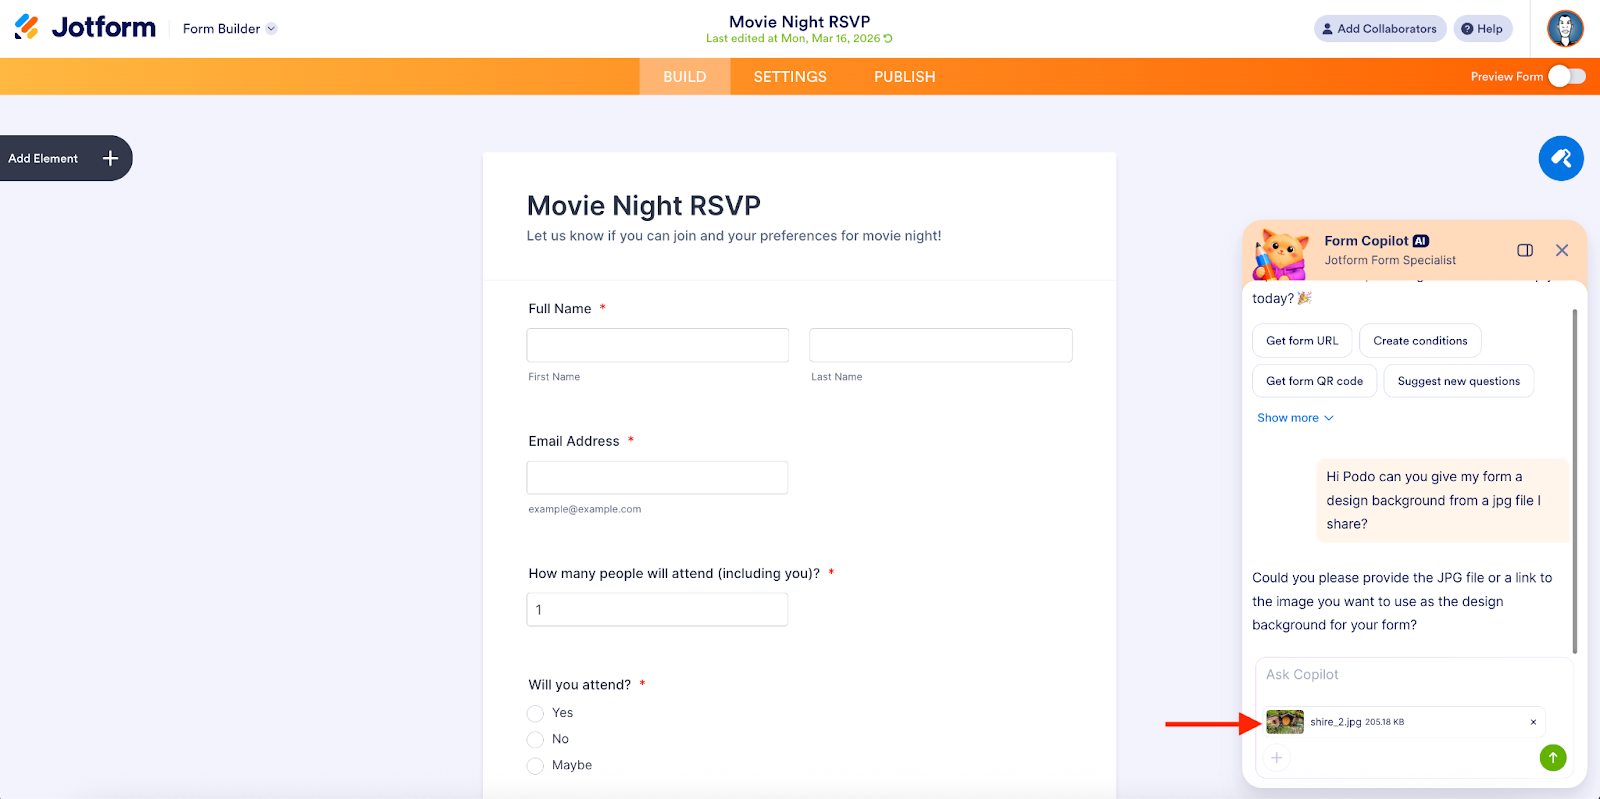Viewport: 1600px width, 799px height.
Task: Close the Form Copilot chat panel
Action: (x=1562, y=250)
